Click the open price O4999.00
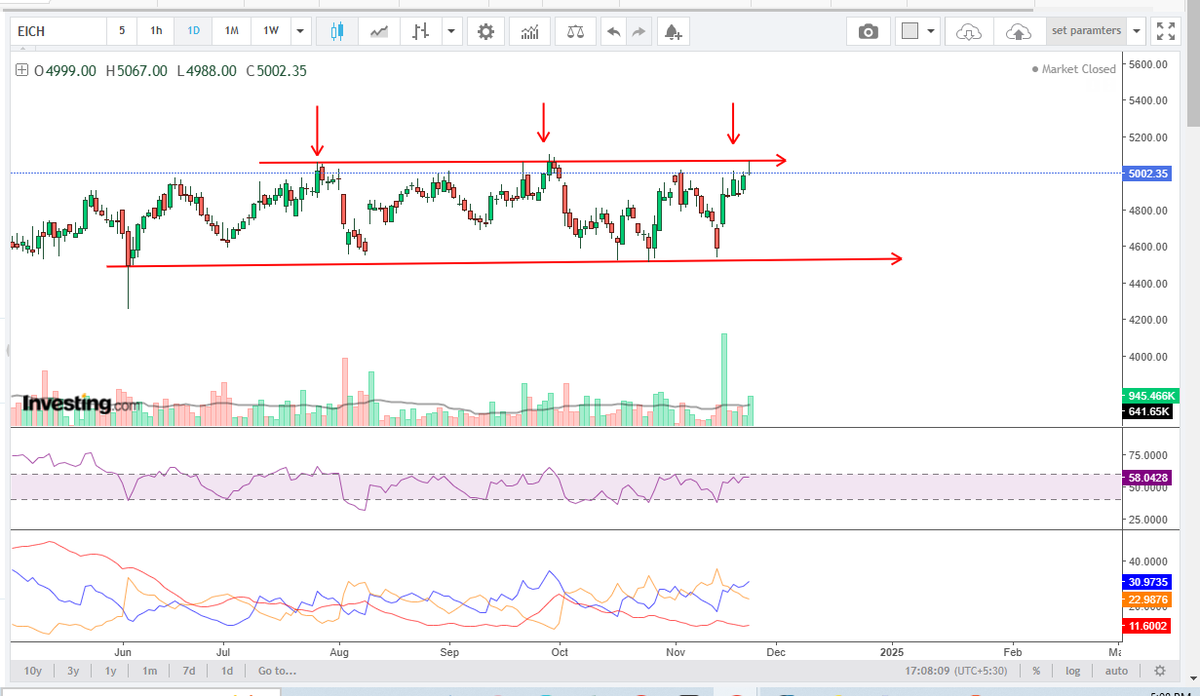The height and width of the screenshot is (696, 1200). pyautogui.click(x=65, y=71)
